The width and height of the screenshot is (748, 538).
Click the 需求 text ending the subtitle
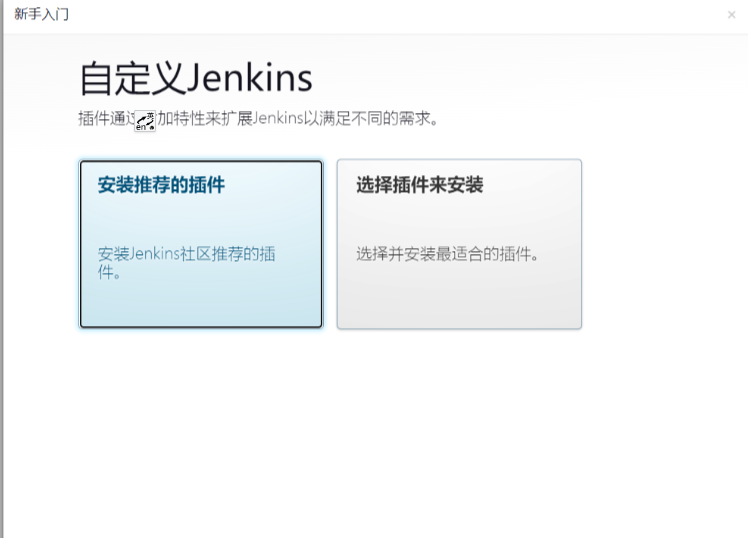click(414, 118)
